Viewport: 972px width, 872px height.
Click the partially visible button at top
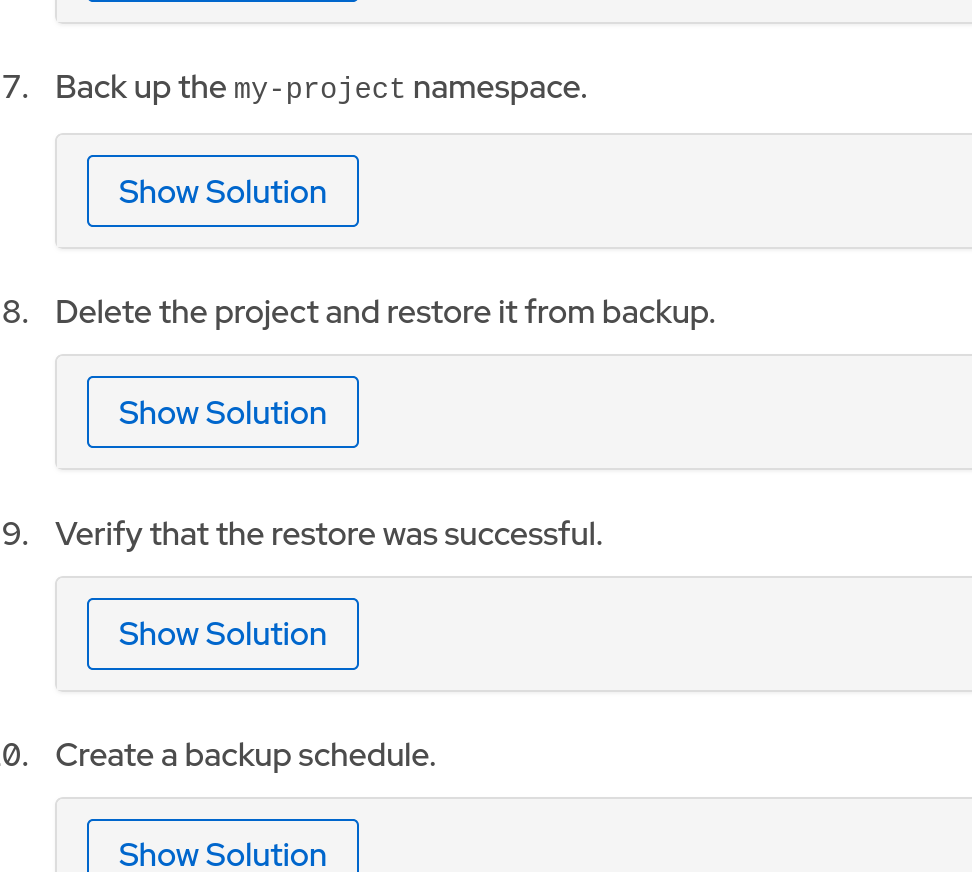(222, 1)
